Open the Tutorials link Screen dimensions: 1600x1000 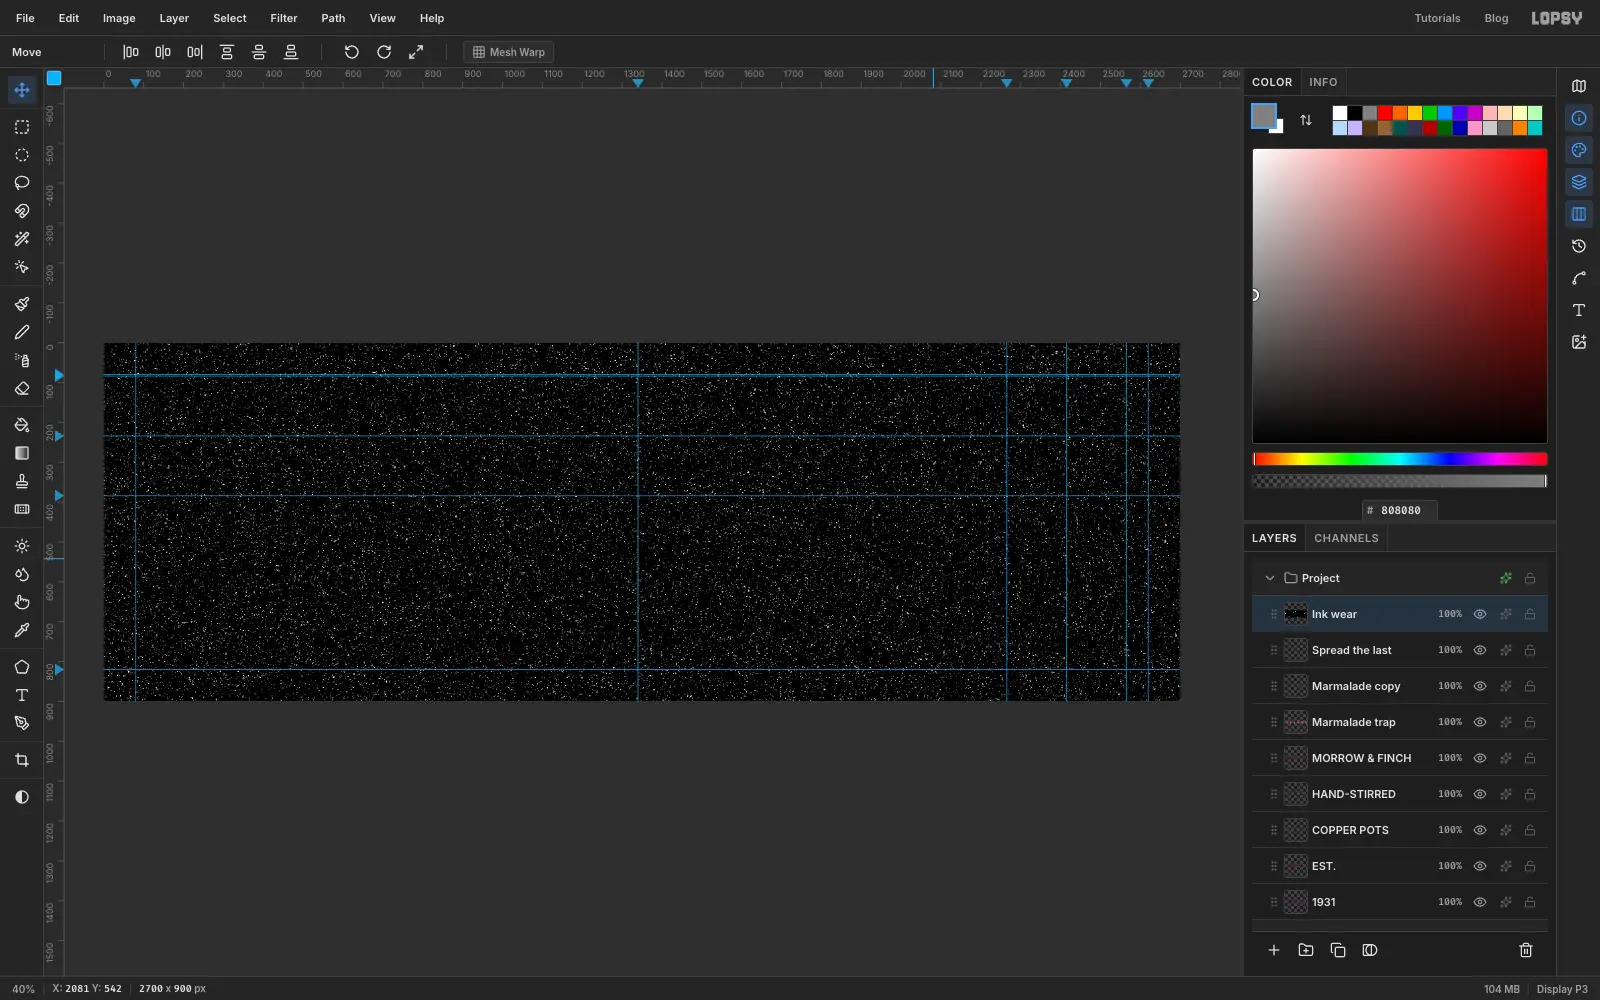[x=1437, y=18]
